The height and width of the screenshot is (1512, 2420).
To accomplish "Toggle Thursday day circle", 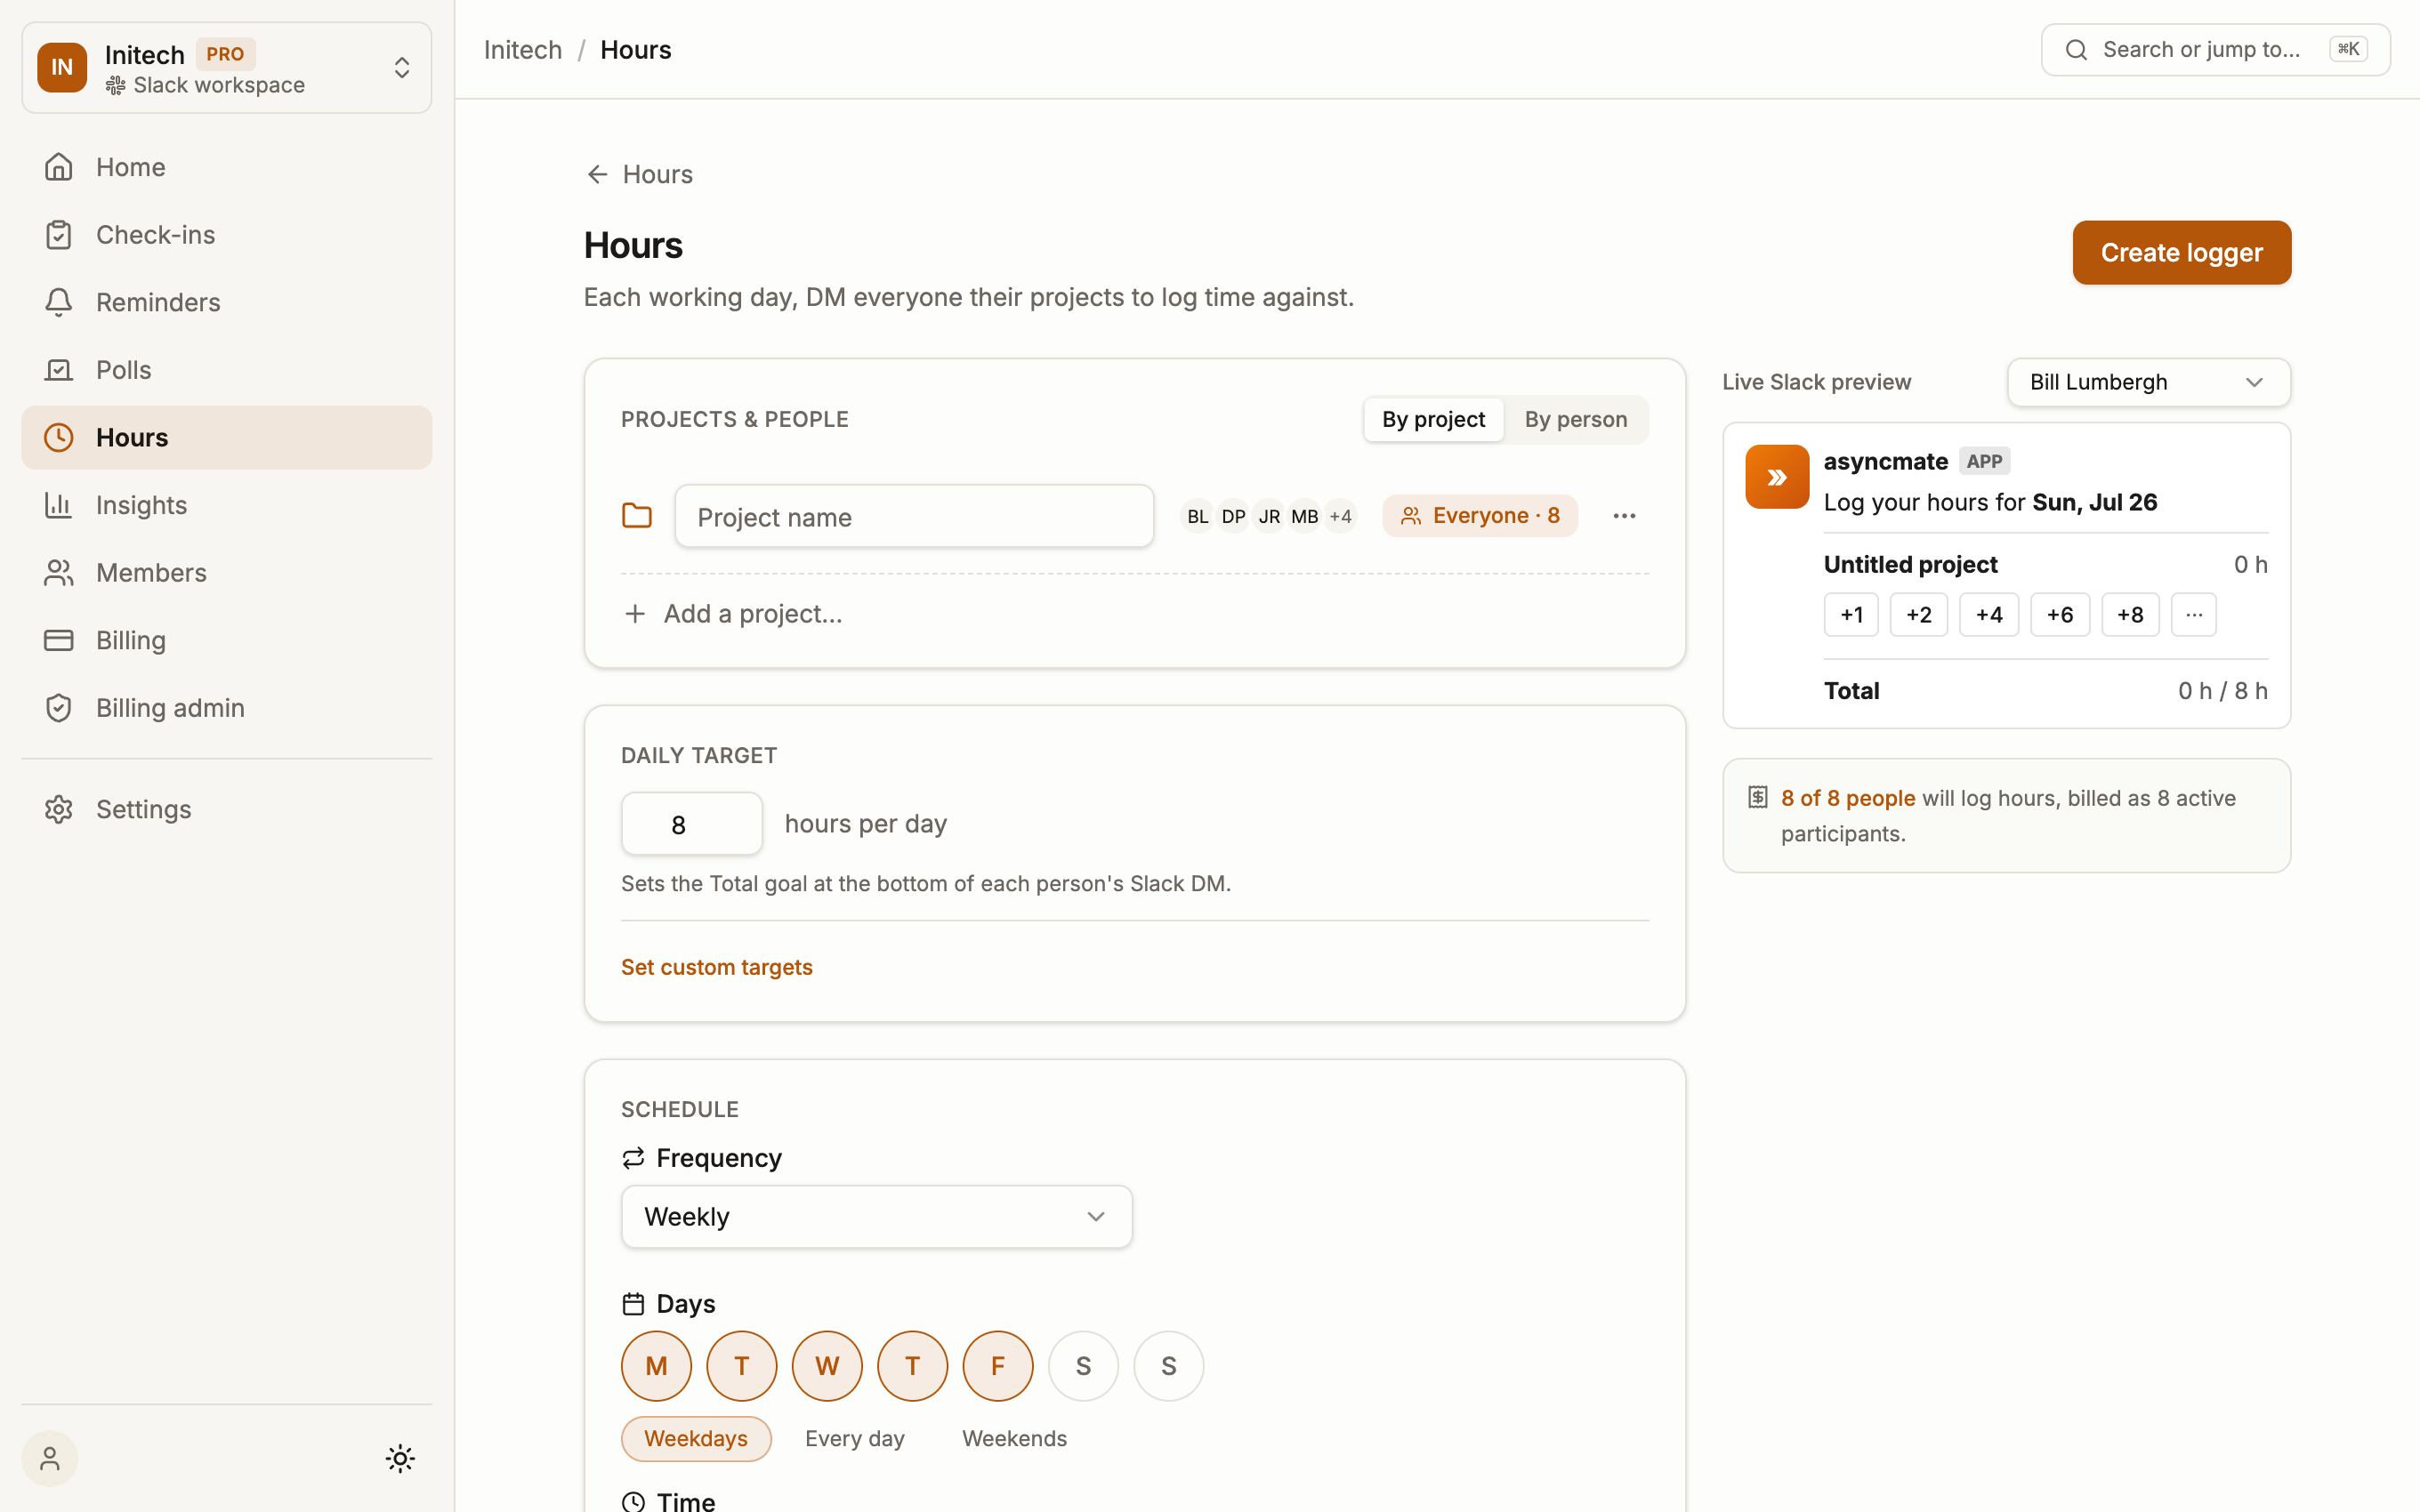I will tap(913, 1366).
